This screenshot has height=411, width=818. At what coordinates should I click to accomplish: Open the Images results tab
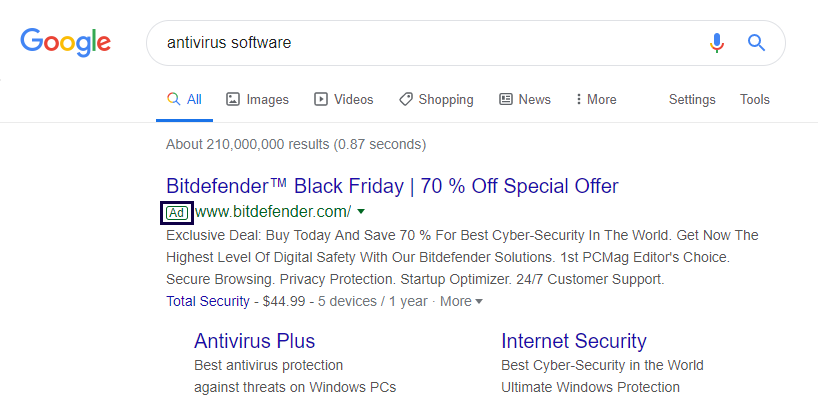pyautogui.click(x=257, y=99)
